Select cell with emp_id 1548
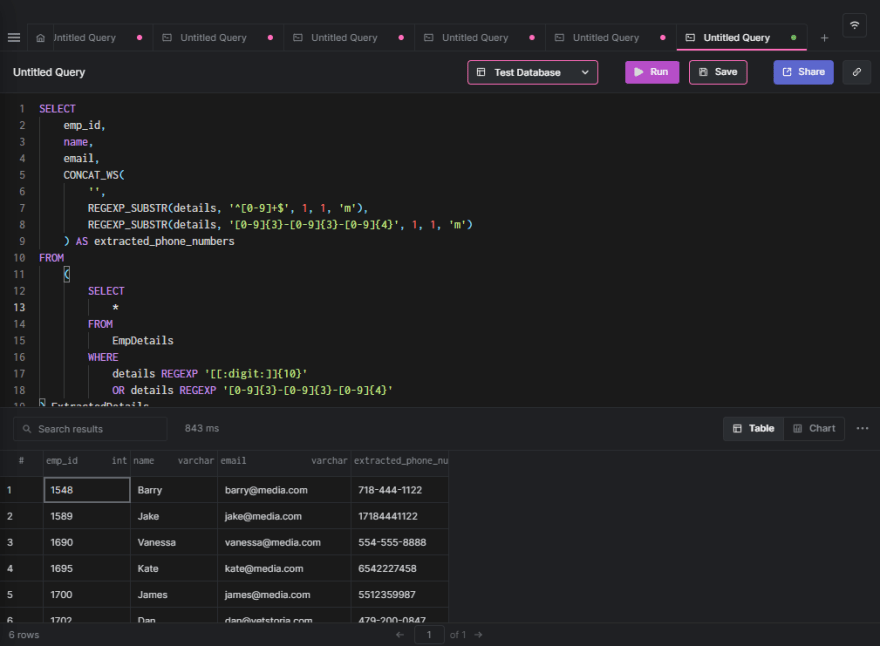The image size is (880, 646). pos(86,490)
